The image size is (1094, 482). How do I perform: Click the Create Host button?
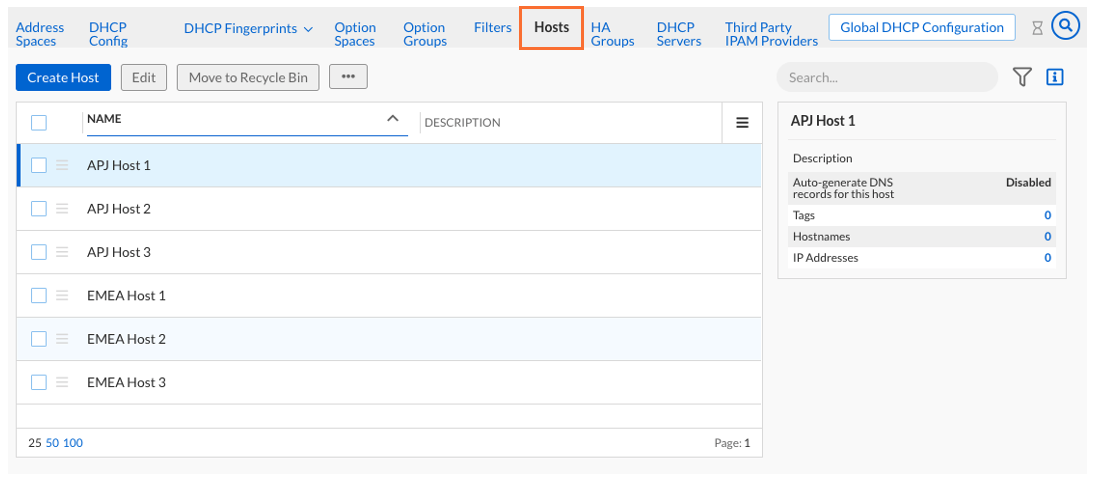(63, 77)
